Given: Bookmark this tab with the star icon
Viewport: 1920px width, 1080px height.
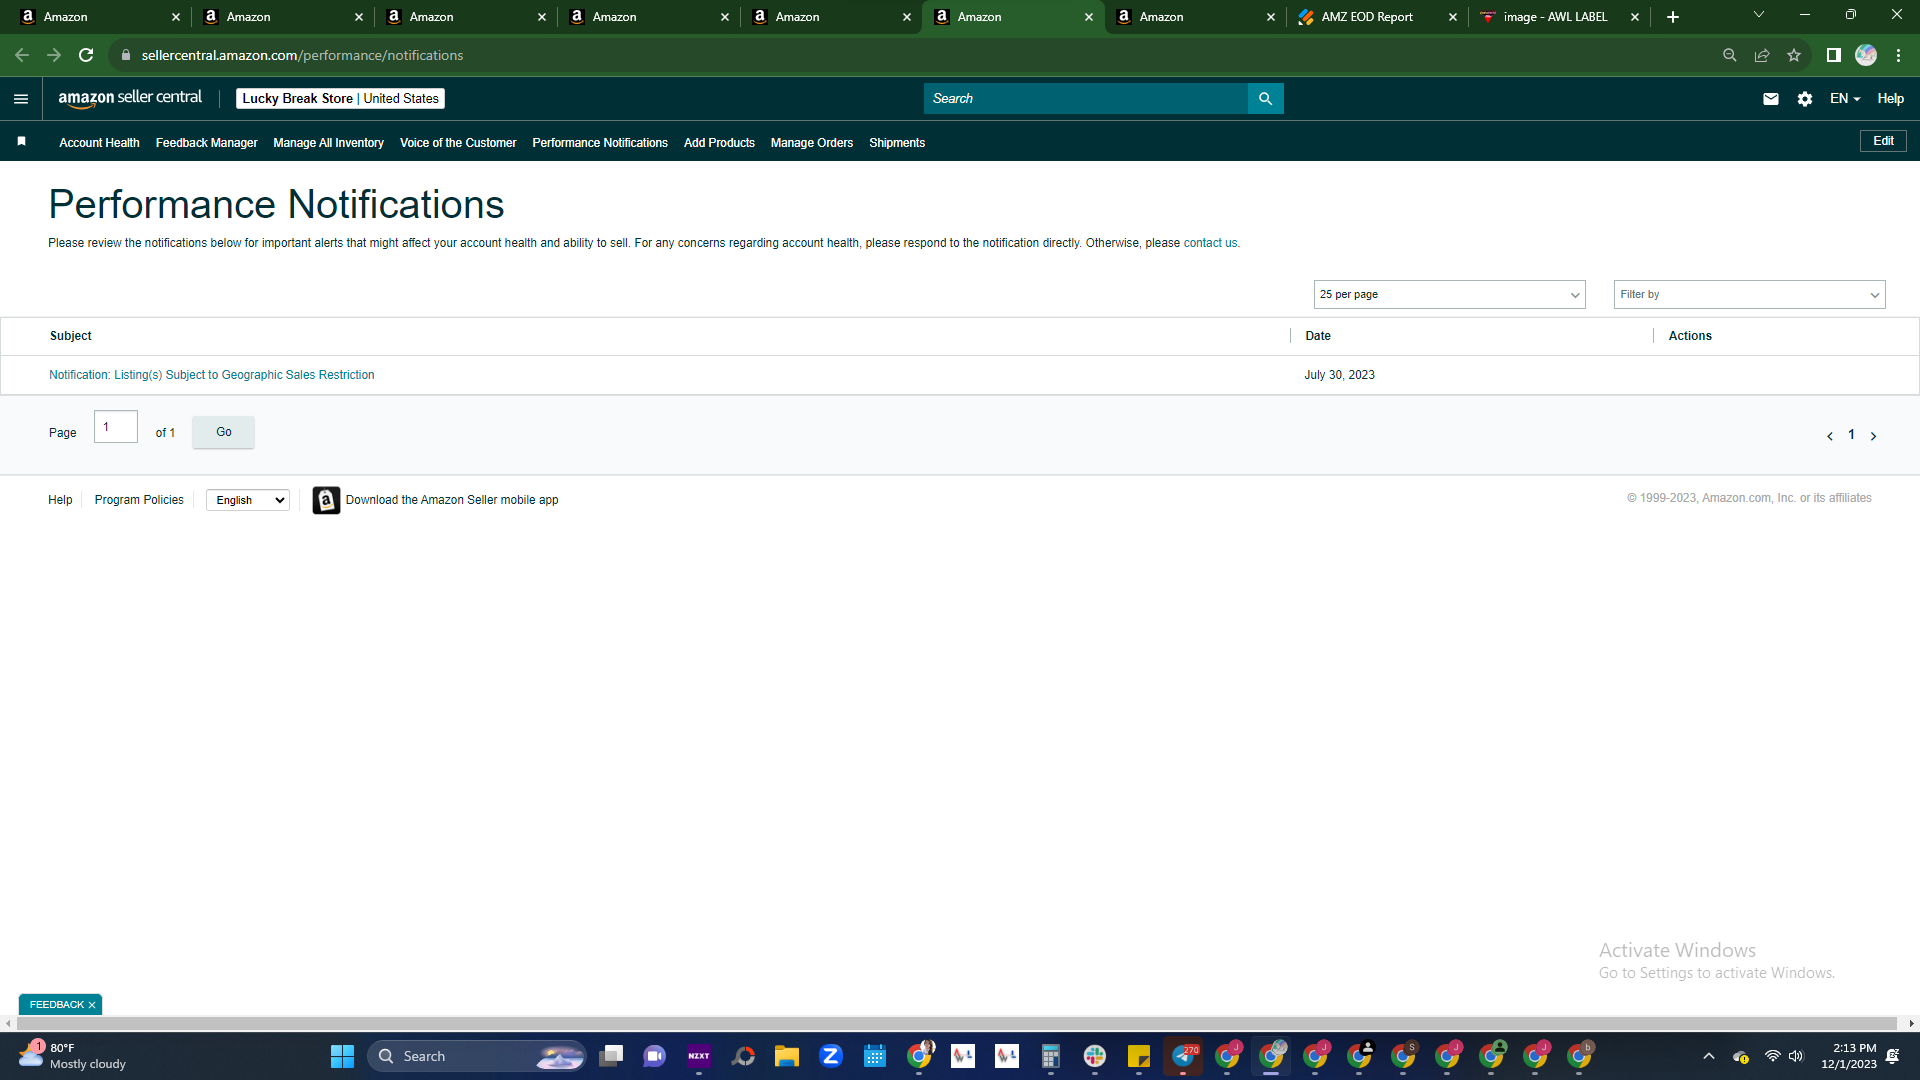Looking at the screenshot, I should (1794, 55).
